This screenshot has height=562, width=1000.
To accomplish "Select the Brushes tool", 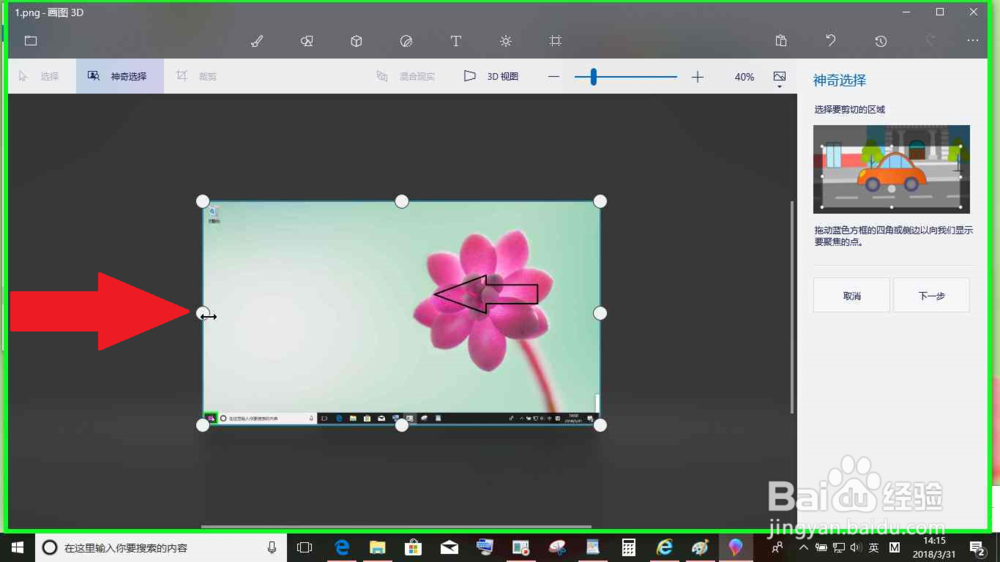I will (257, 41).
